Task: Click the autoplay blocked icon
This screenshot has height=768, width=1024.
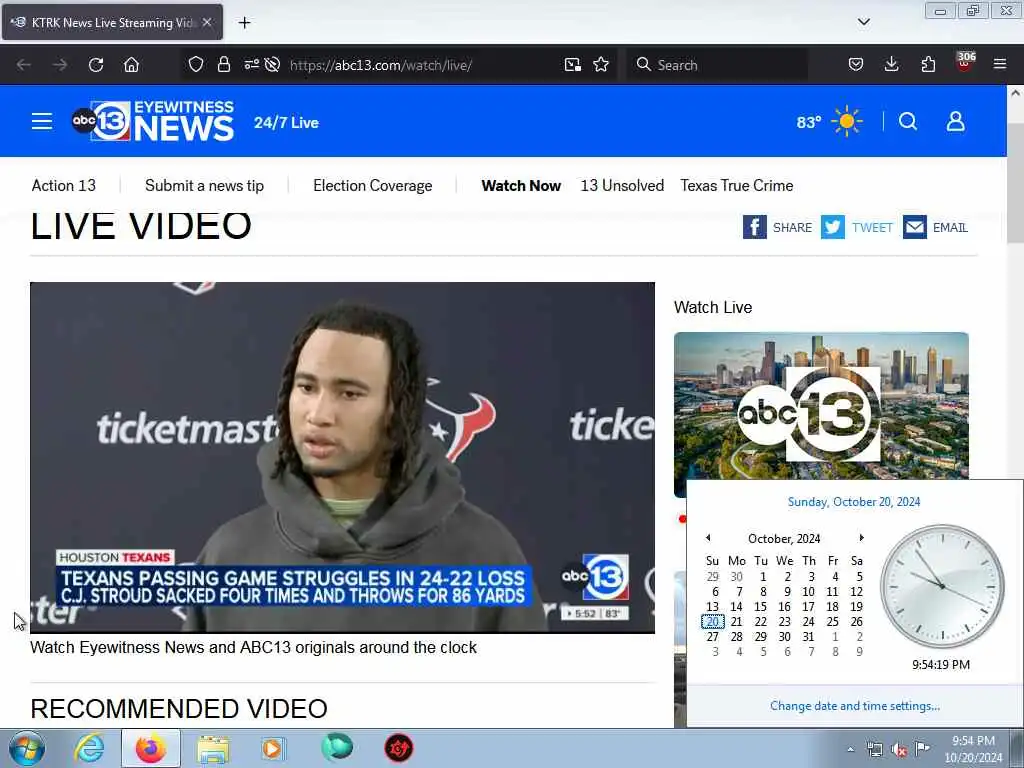Action: [273, 64]
